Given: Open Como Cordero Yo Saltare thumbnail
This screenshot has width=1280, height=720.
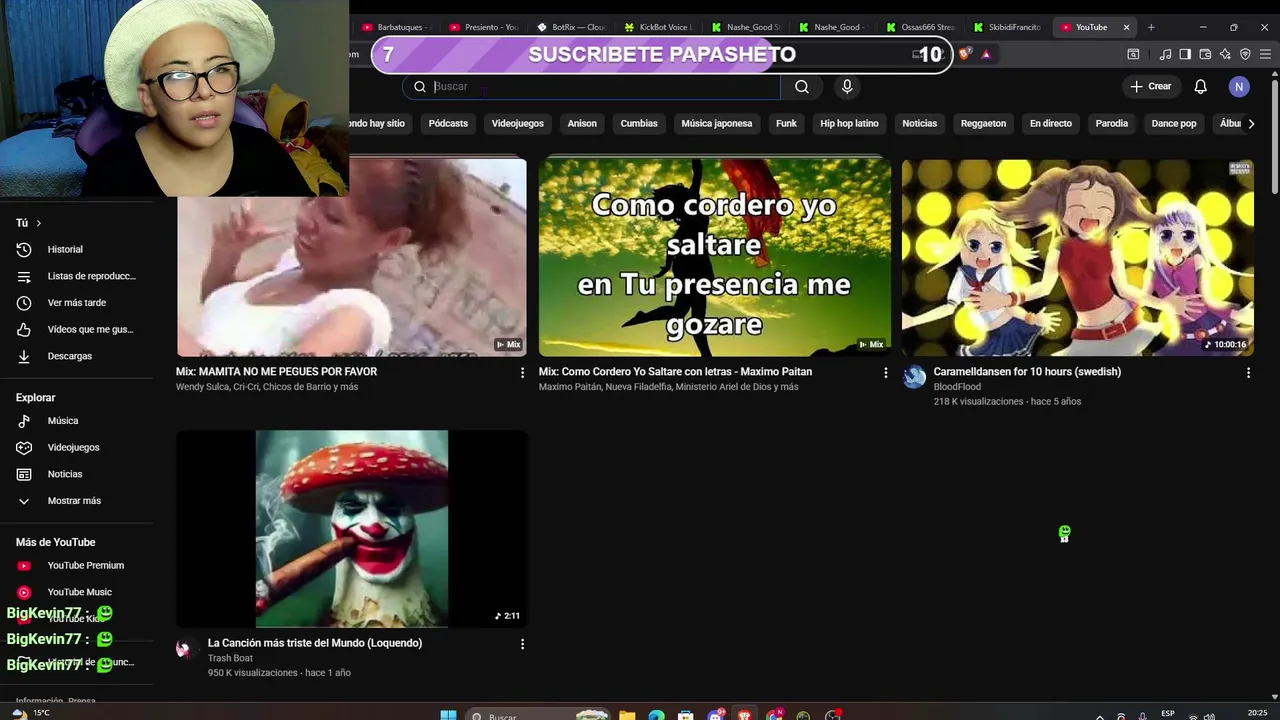Looking at the screenshot, I should point(715,257).
